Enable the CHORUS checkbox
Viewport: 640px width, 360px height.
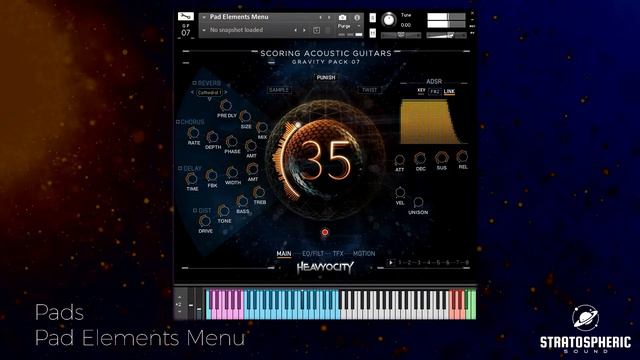click(x=178, y=122)
